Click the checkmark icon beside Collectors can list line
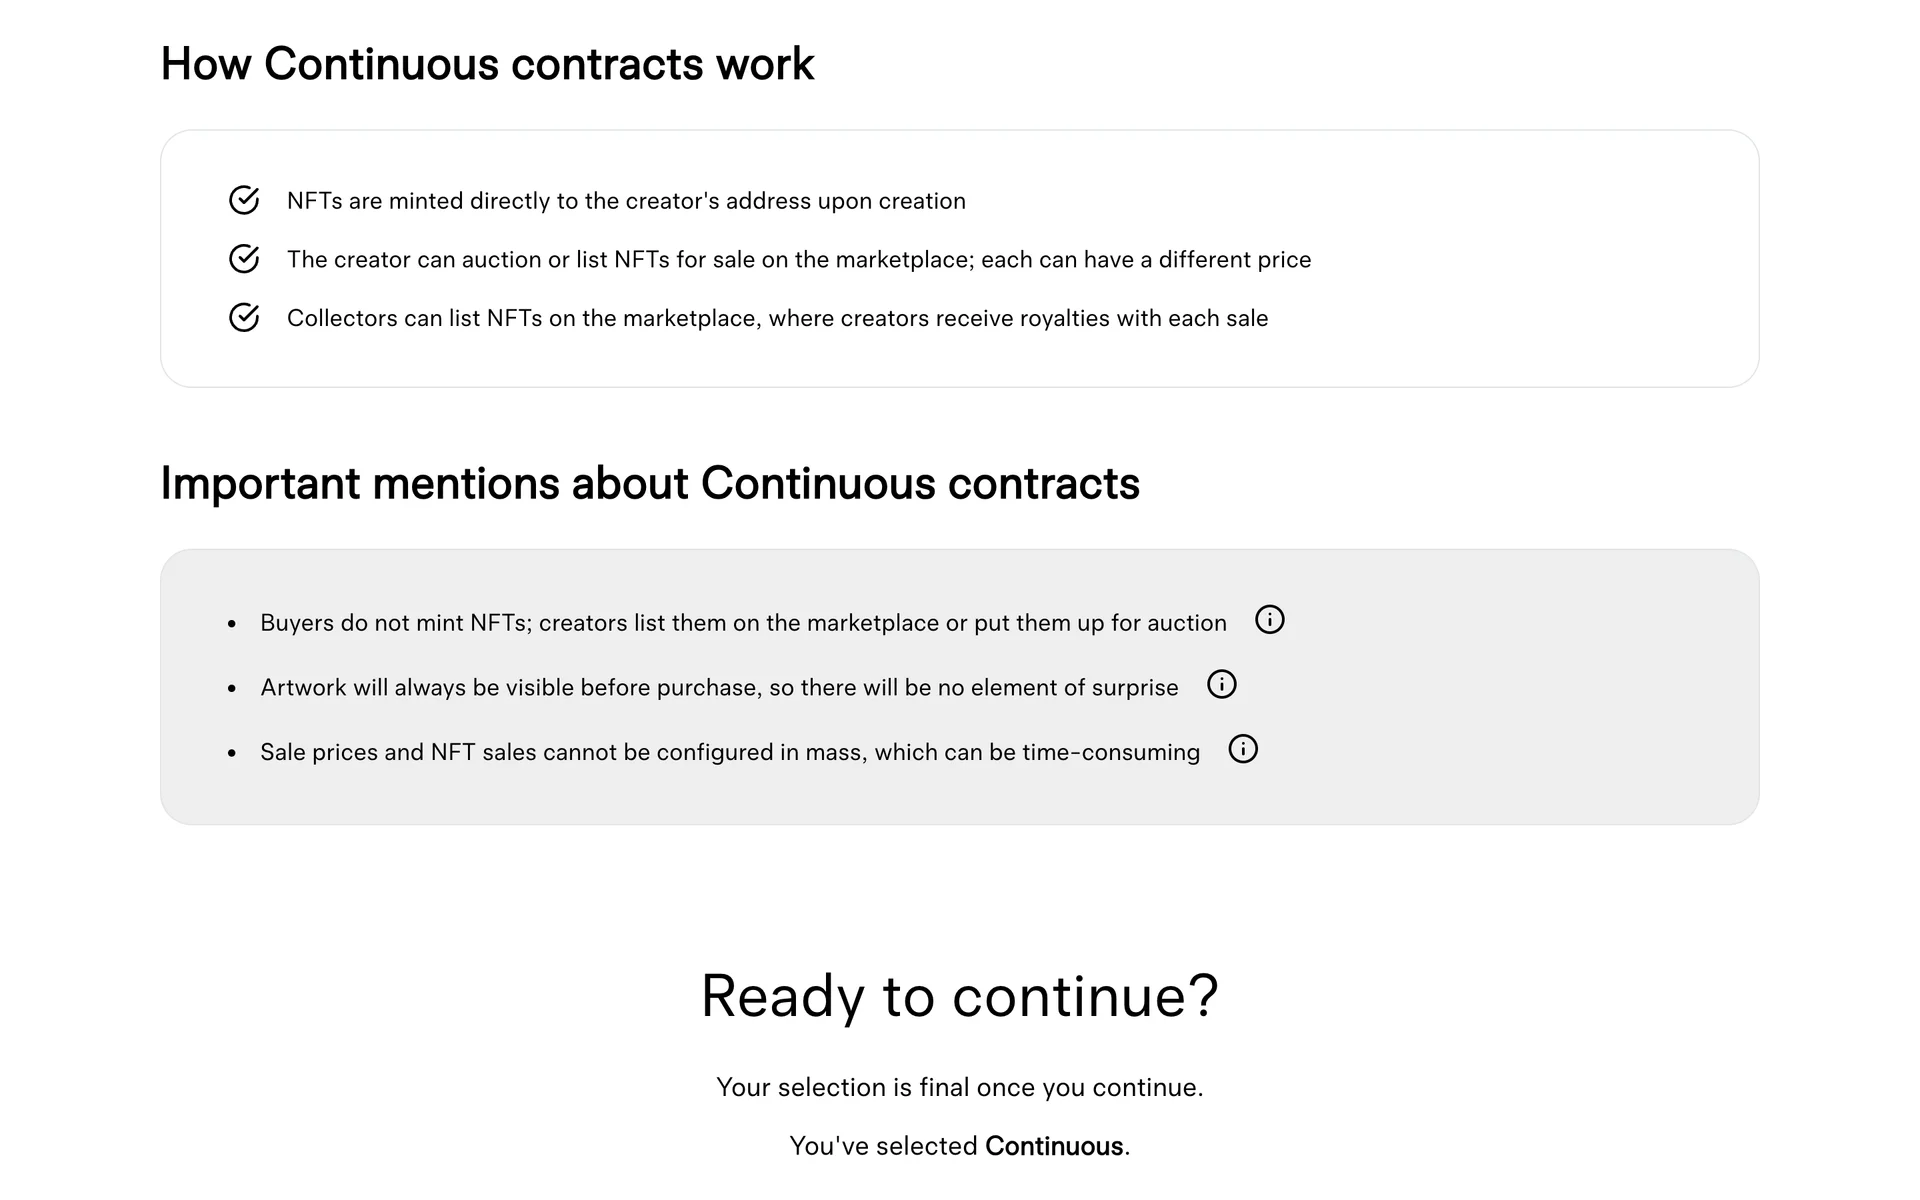This screenshot has width=1920, height=1200. [x=244, y=318]
